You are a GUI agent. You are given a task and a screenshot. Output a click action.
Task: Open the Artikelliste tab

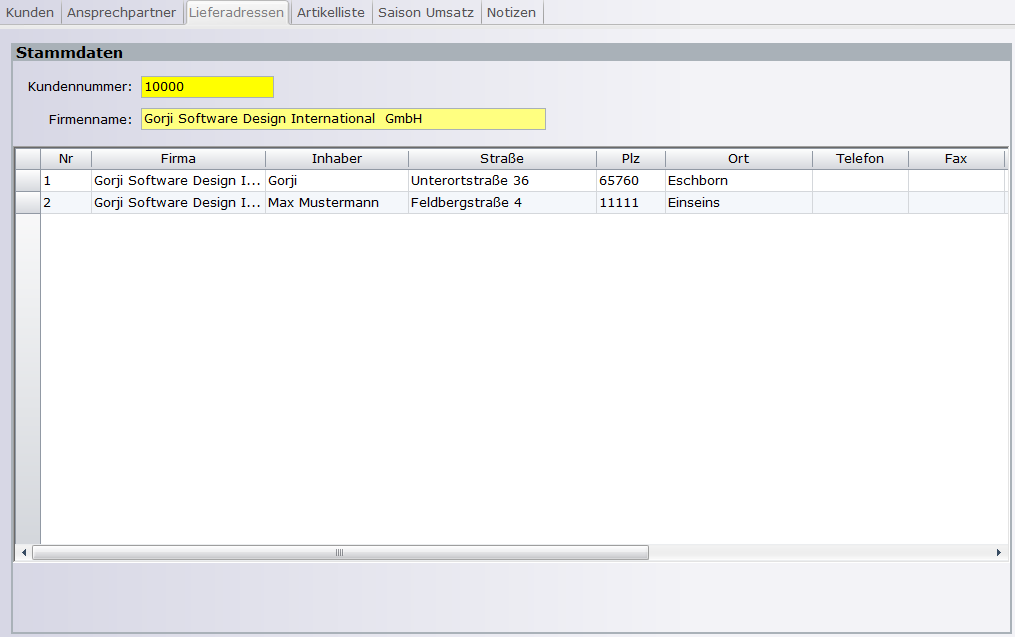tap(331, 13)
